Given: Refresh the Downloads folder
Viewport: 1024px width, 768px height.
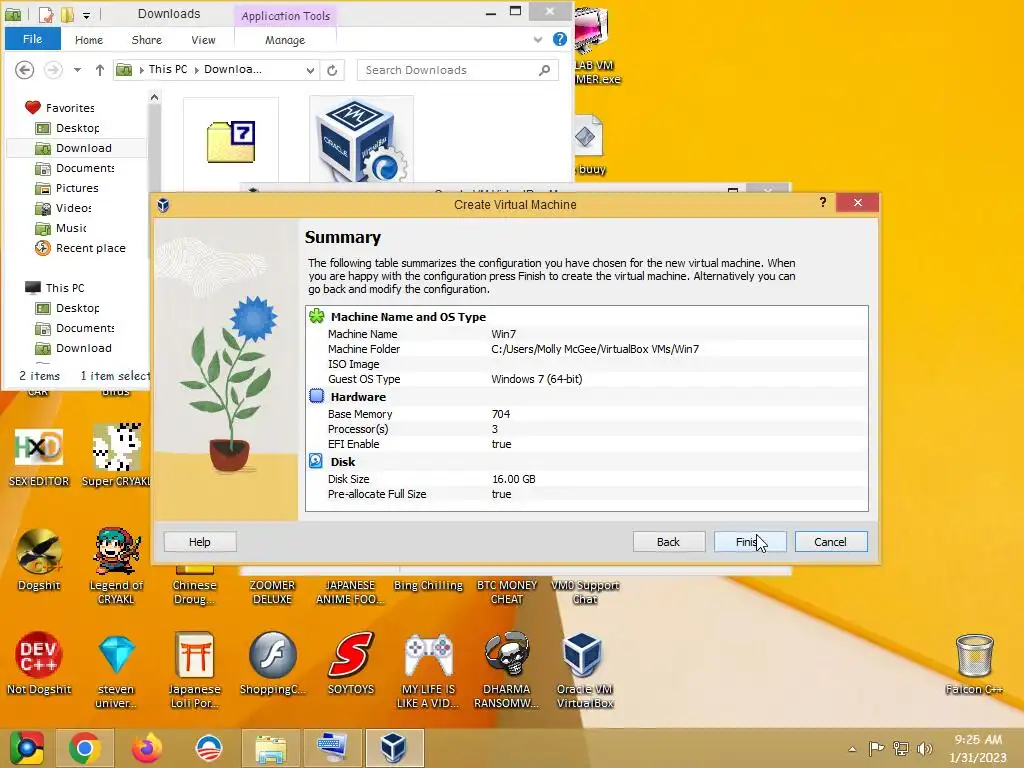Looking at the screenshot, I should [332, 70].
